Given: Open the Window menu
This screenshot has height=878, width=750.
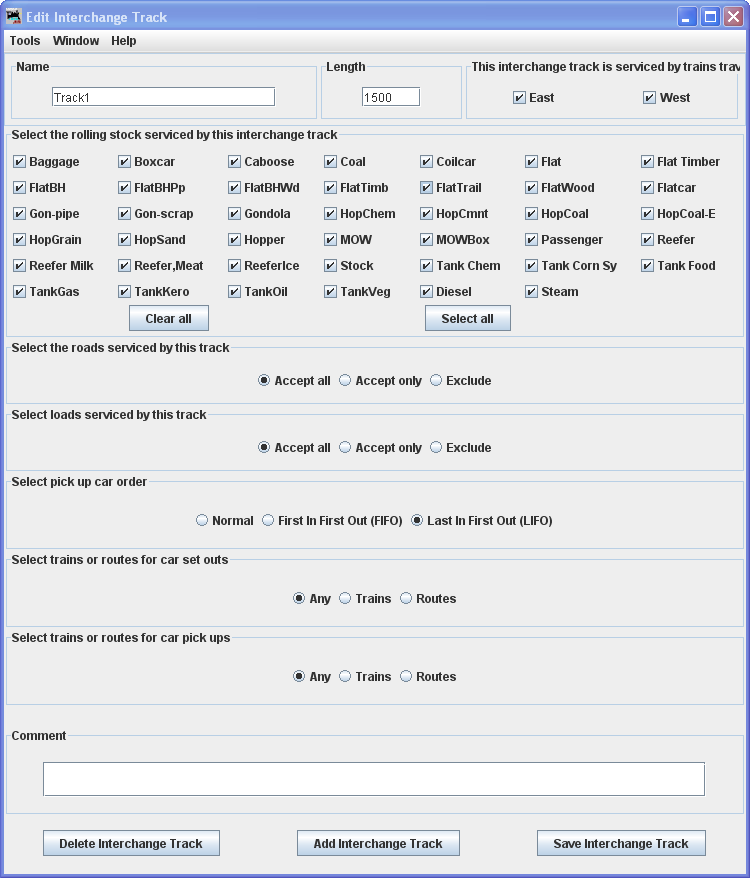Looking at the screenshot, I should 76,41.
